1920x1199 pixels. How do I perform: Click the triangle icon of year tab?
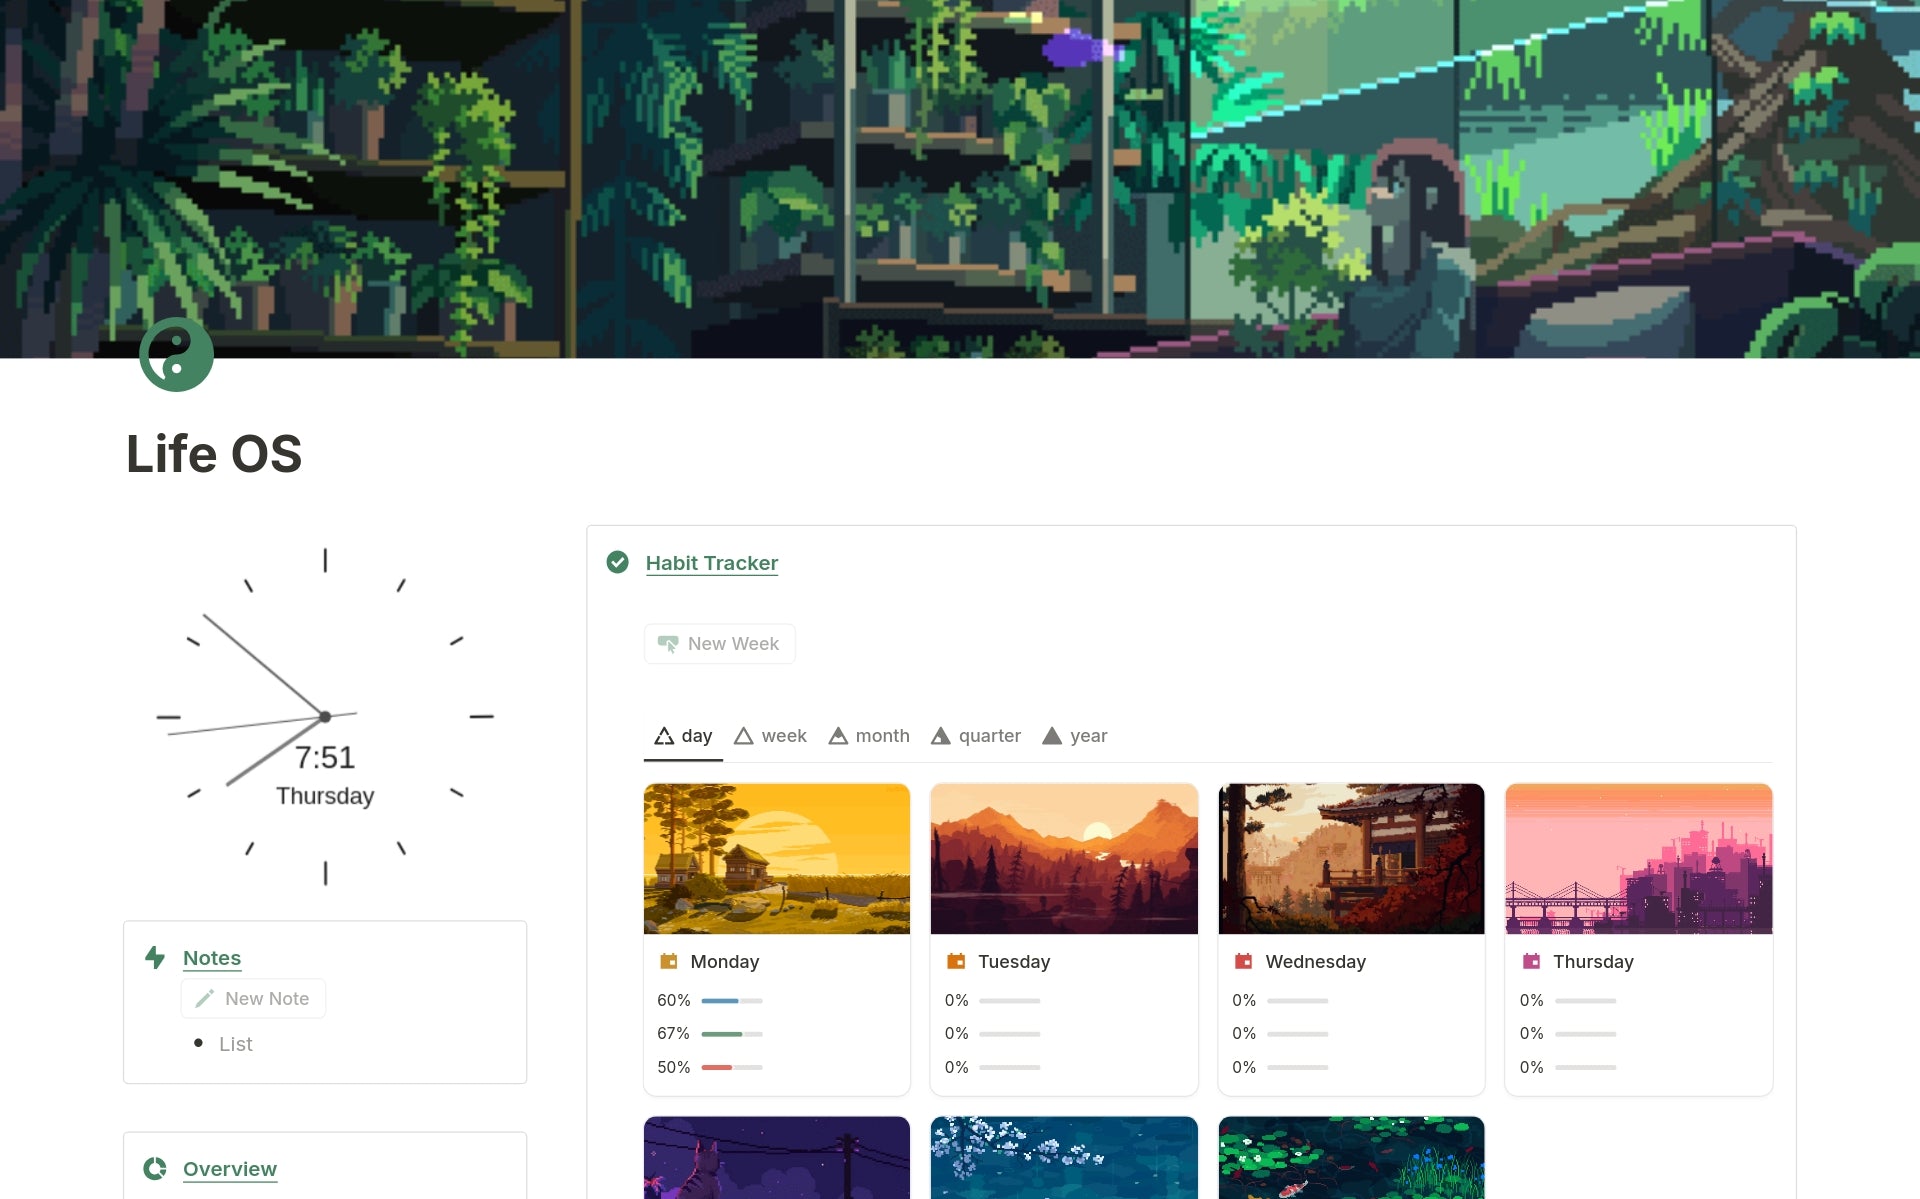tap(1052, 736)
